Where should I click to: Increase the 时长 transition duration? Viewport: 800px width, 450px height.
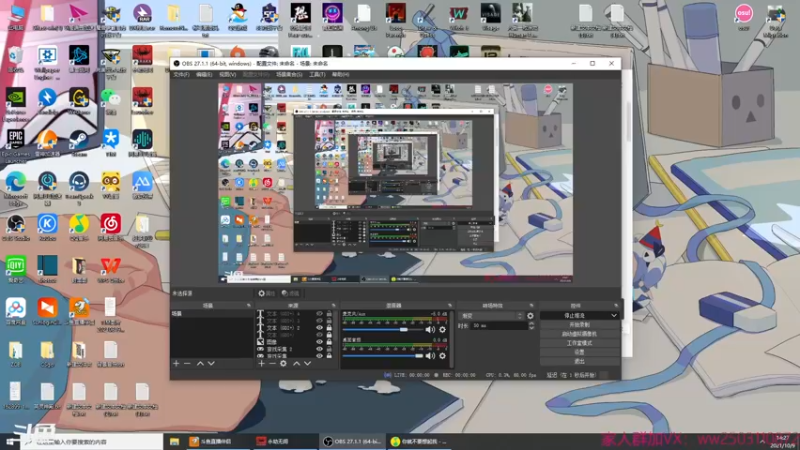point(531,323)
